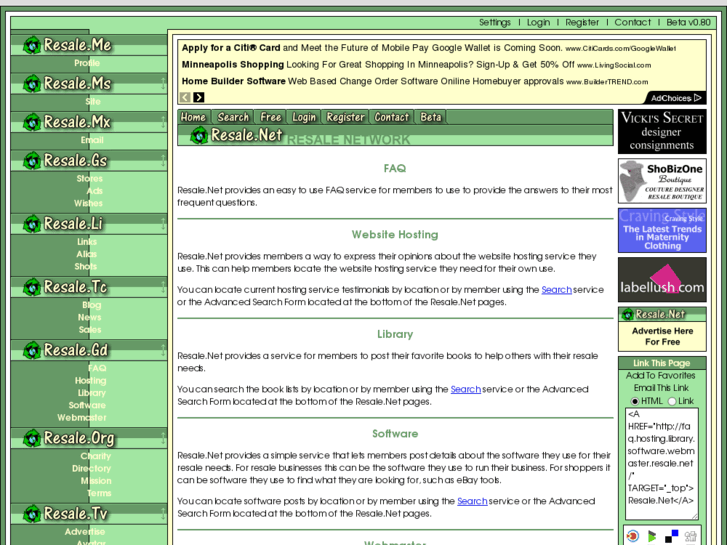Click Login in the top bar
This screenshot has width=727, height=545.
[x=538, y=22]
